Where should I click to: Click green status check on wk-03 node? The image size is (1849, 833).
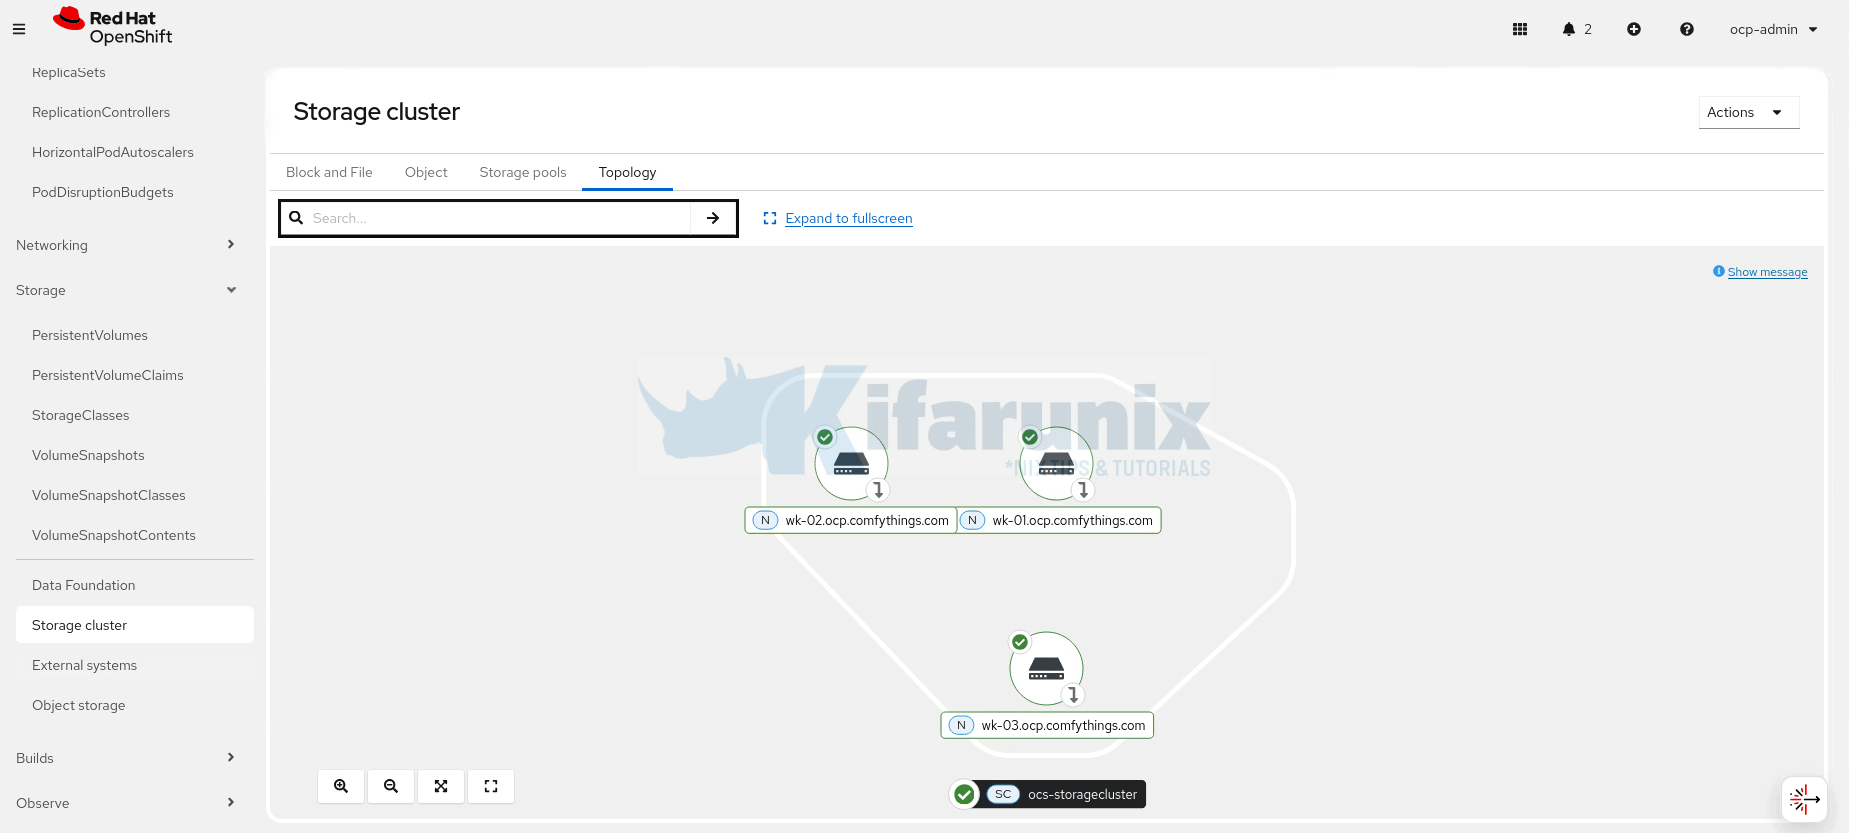click(x=1020, y=642)
